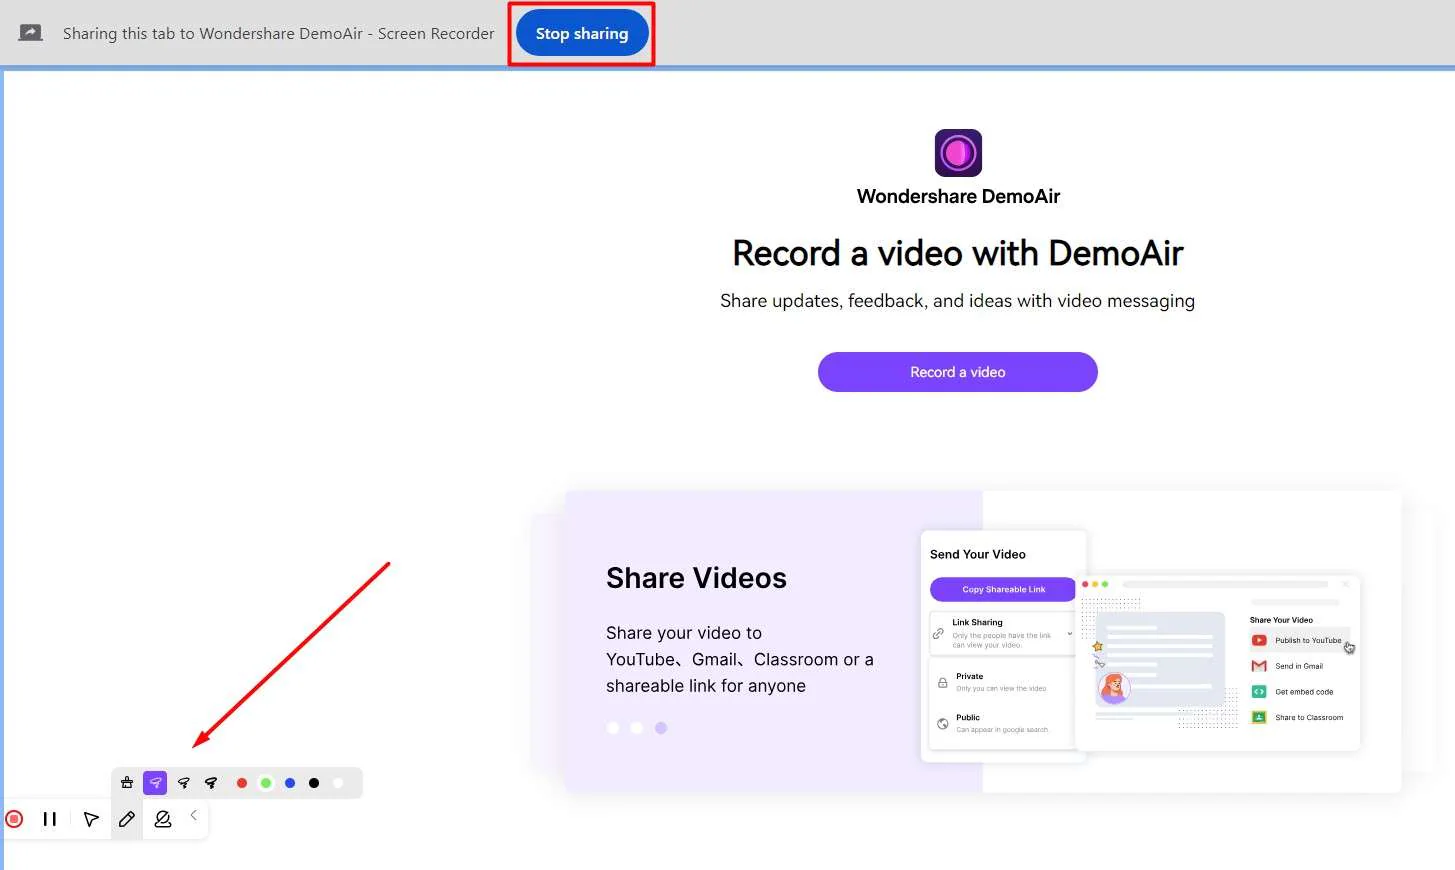This screenshot has width=1455, height=870.
Task: Select the purple active carousel dot
Action: (x=661, y=728)
